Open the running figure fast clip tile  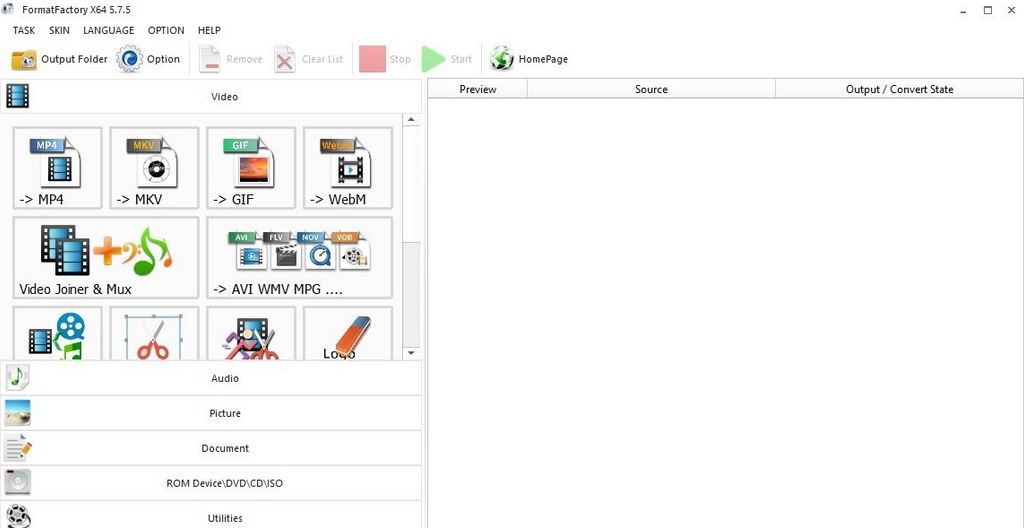[251, 333]
